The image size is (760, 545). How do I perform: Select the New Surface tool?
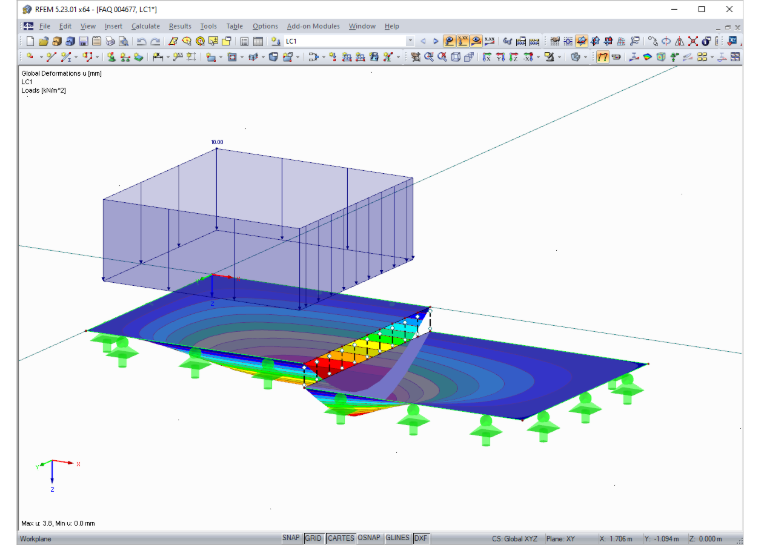tap(211, 57)
